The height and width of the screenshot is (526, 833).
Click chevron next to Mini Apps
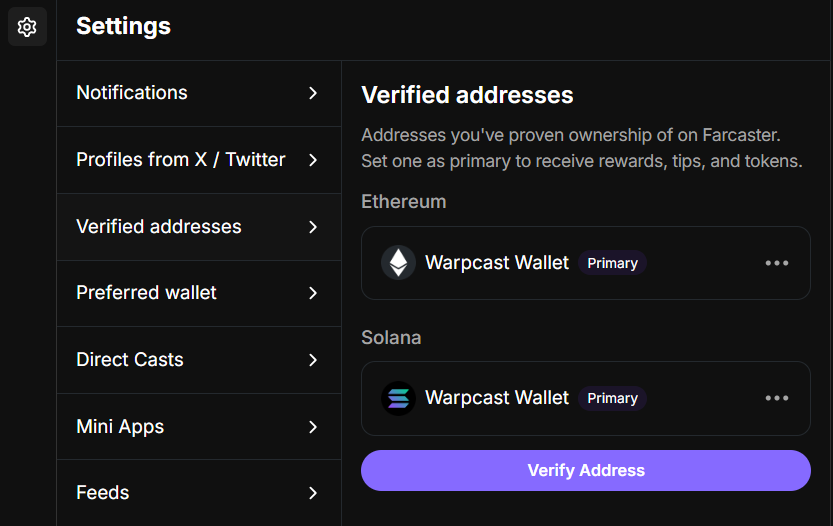coord(313,427)
